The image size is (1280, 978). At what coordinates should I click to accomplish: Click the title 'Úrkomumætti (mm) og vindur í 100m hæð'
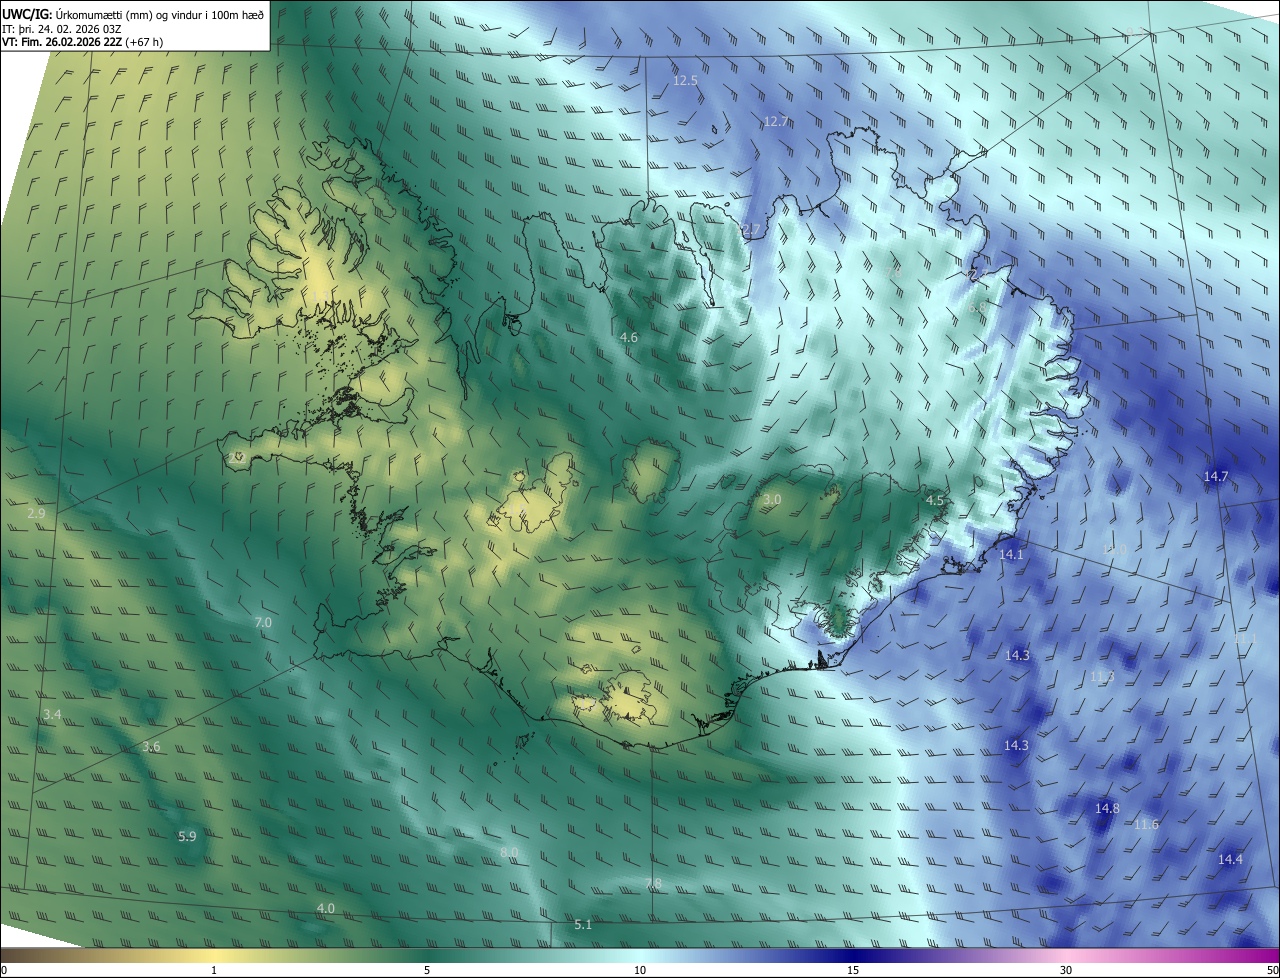coord(160,13)
